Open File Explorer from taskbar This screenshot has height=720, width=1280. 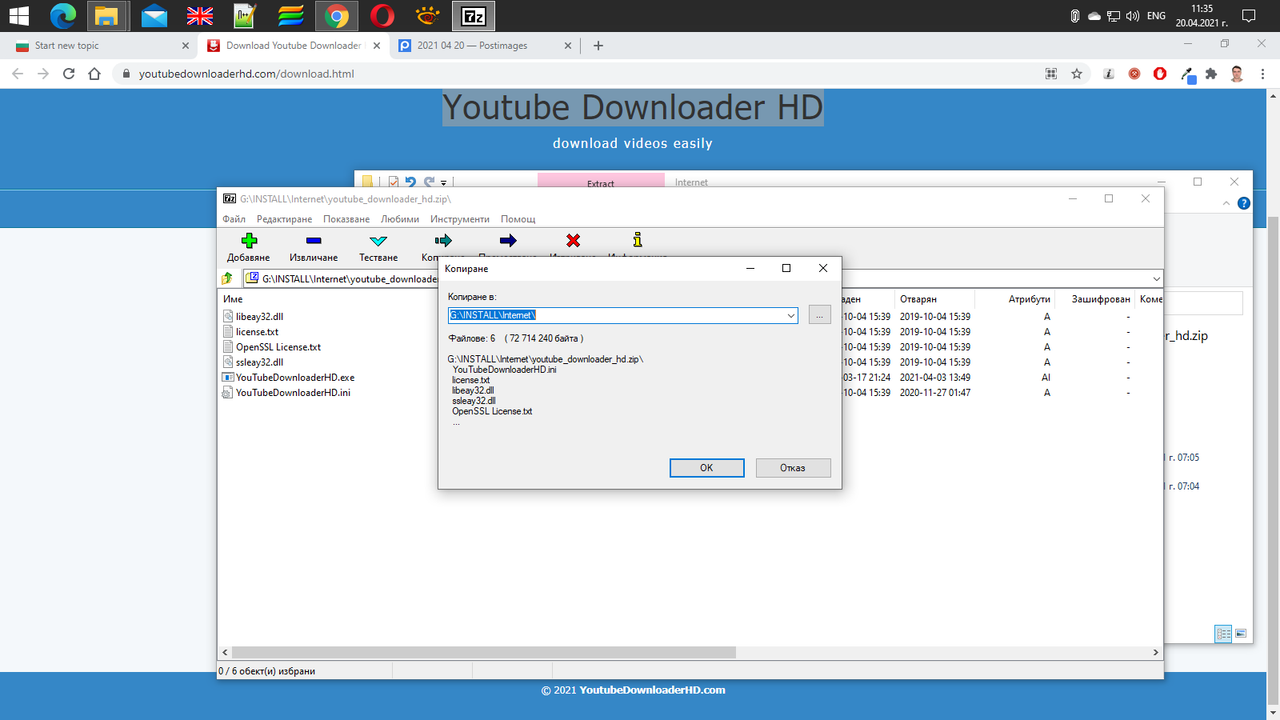pyautogui.click(x=108, y=16)
